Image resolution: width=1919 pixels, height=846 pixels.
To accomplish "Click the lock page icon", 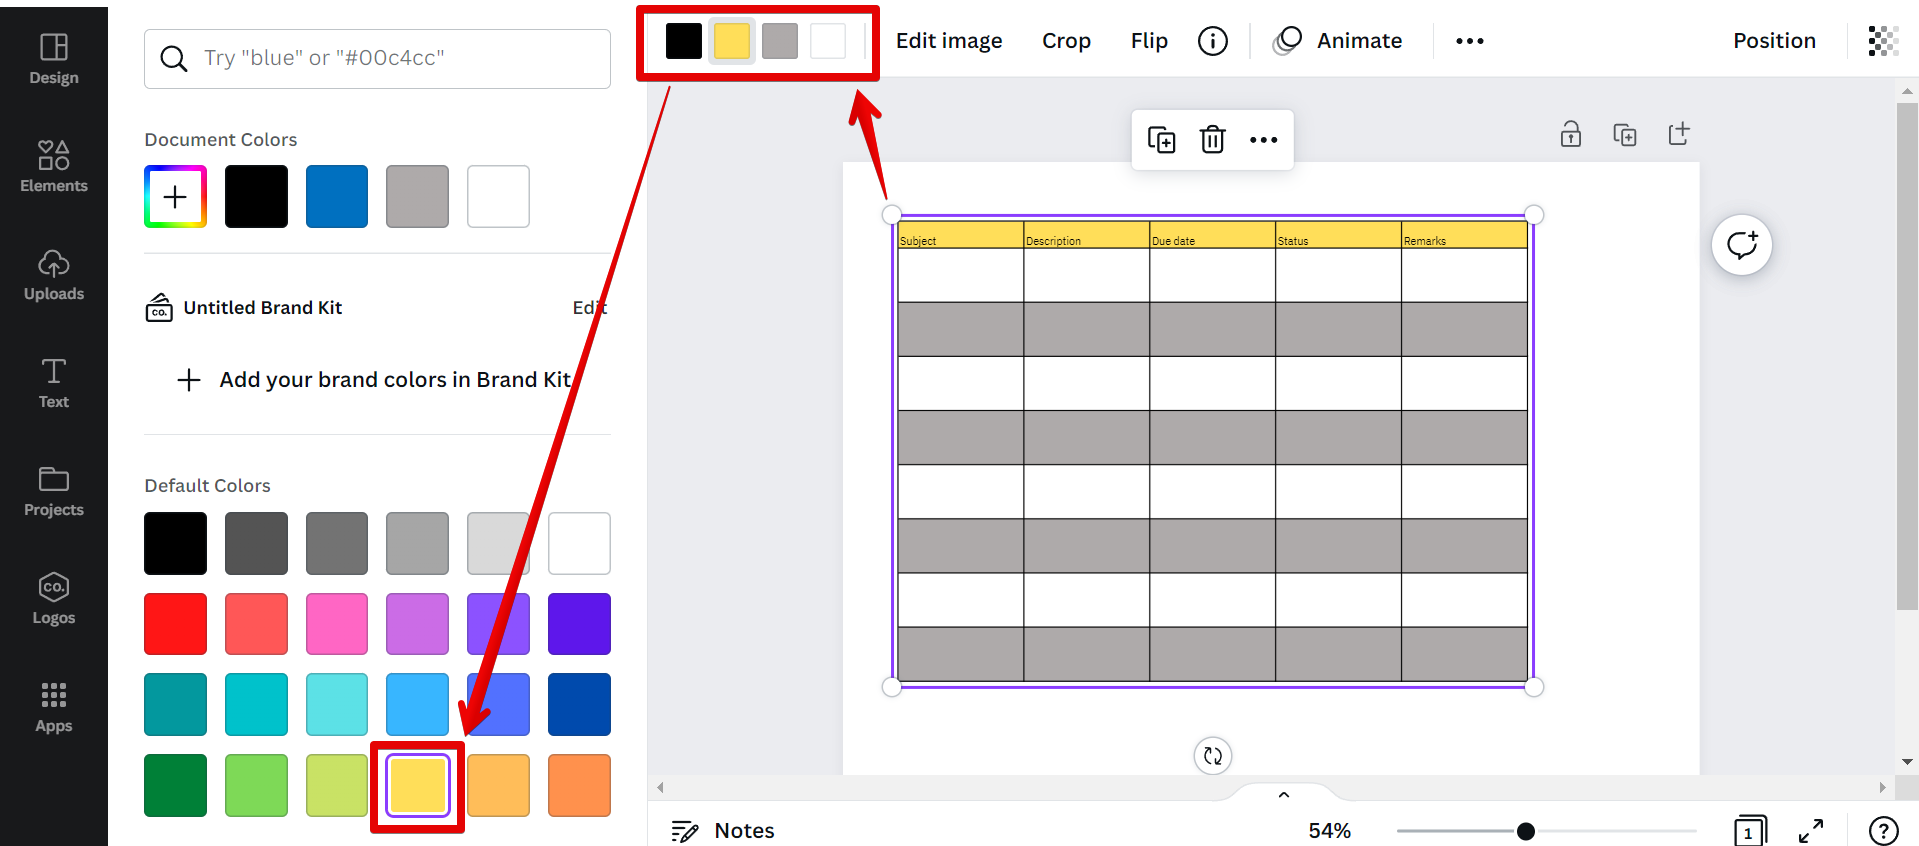I will tap(1570, 134).
